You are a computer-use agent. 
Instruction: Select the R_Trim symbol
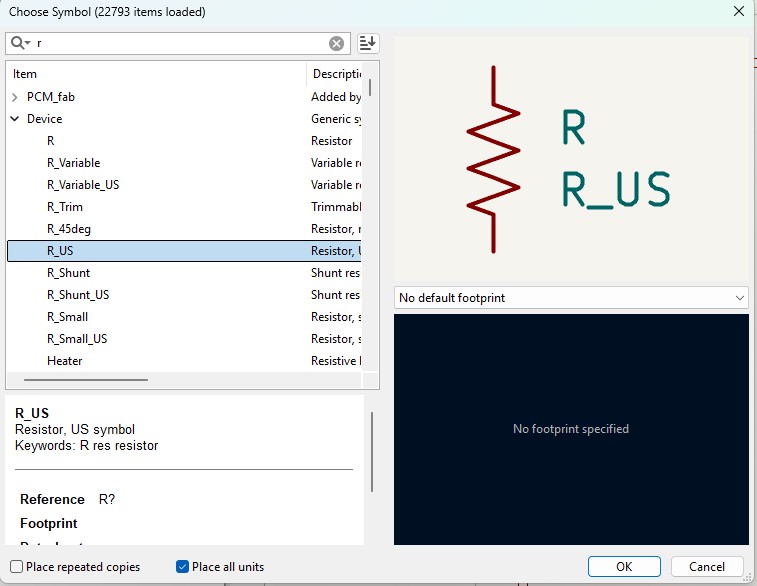(65, 207)
